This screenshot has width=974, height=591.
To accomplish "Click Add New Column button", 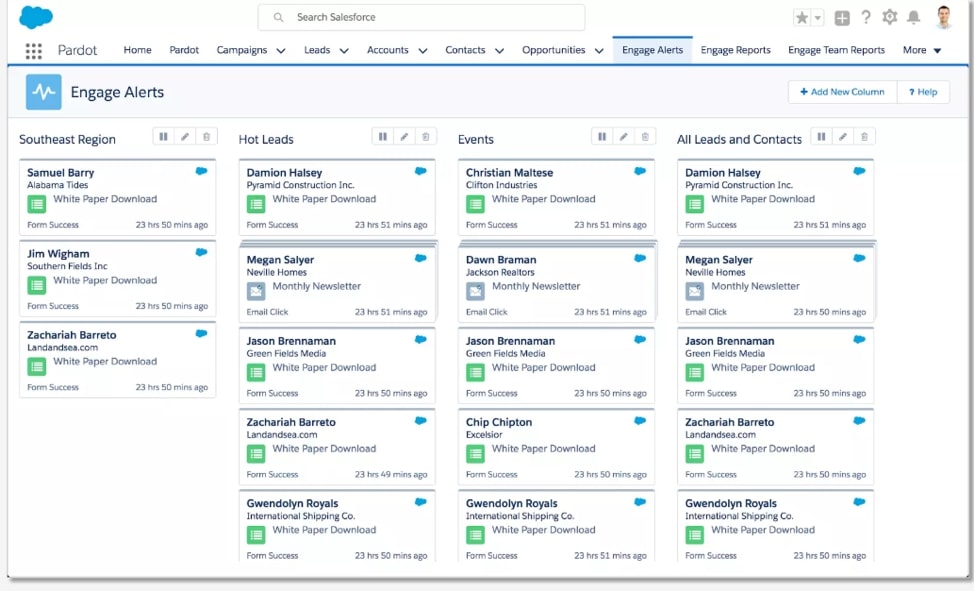I will [x=842, y=92].
